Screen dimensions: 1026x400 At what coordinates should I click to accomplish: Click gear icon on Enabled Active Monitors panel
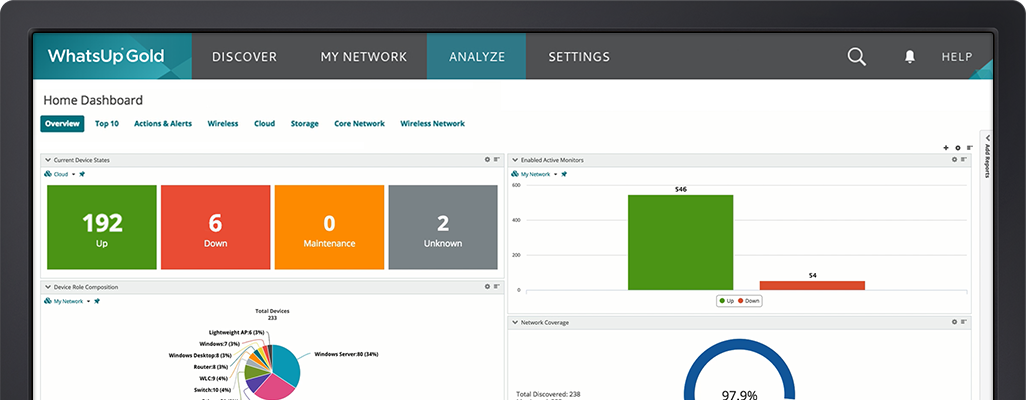click(x=955, y=160)
